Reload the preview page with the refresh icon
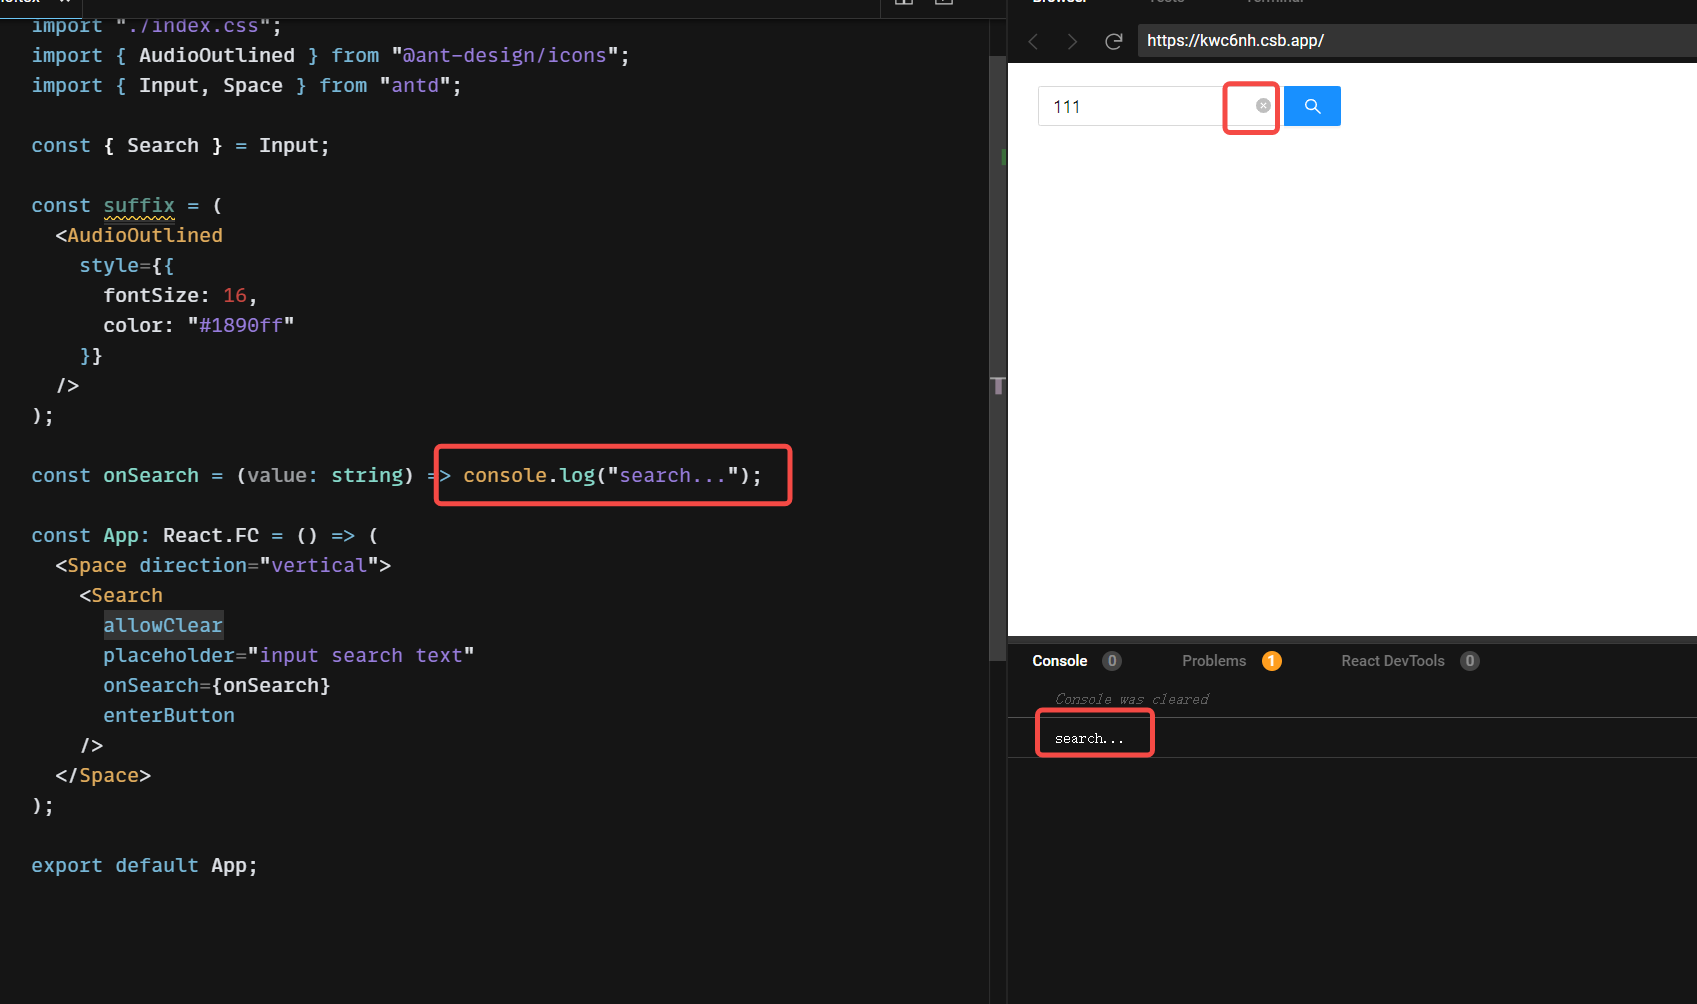 tap(1114, 41)
